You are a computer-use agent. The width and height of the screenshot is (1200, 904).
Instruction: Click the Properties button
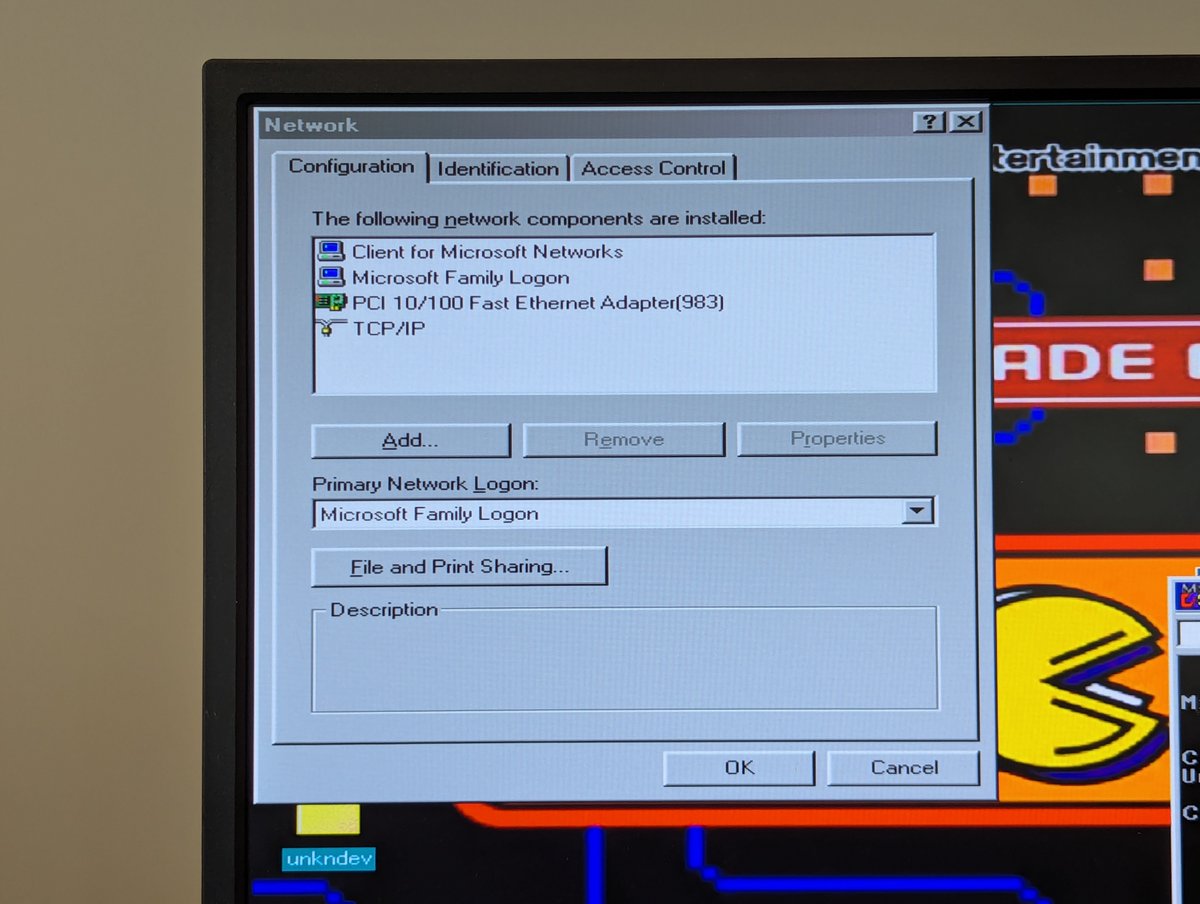[x=837, y=438]
